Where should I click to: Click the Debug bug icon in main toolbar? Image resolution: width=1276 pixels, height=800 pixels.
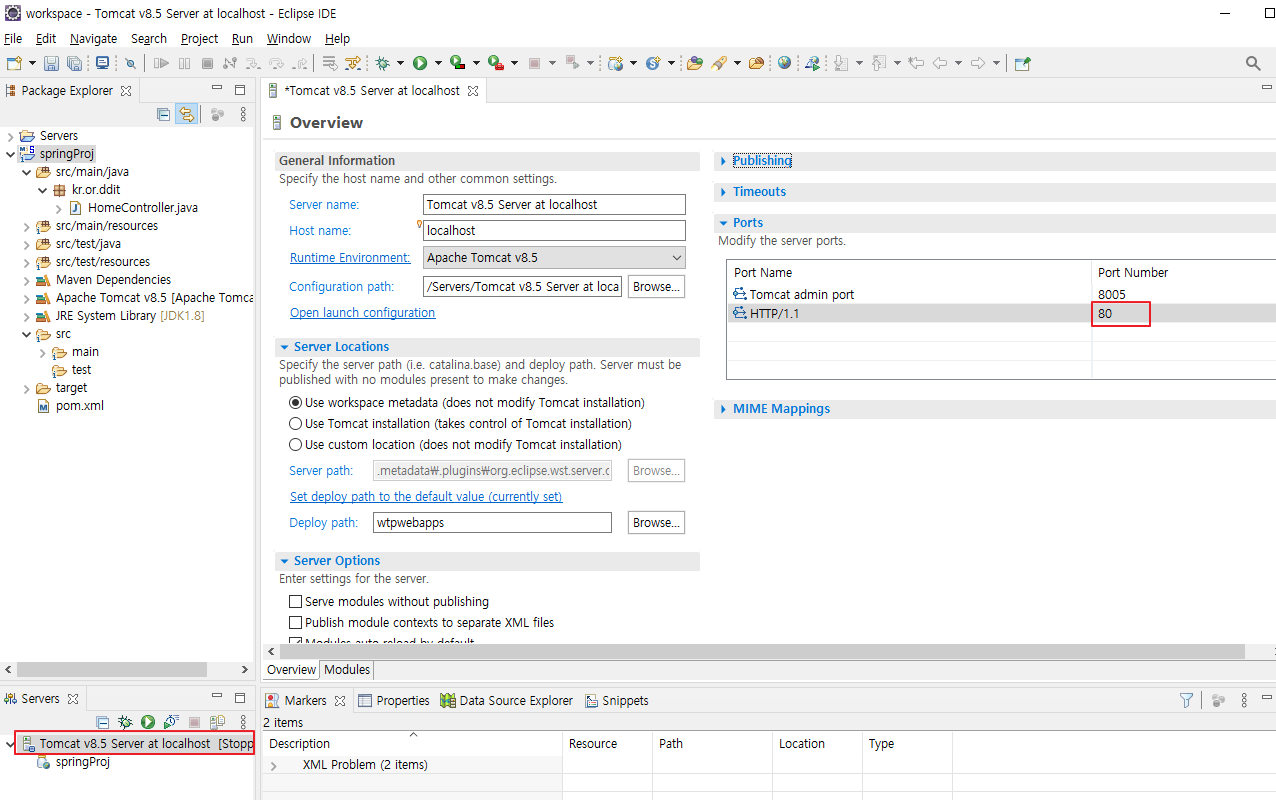(382, 63)
